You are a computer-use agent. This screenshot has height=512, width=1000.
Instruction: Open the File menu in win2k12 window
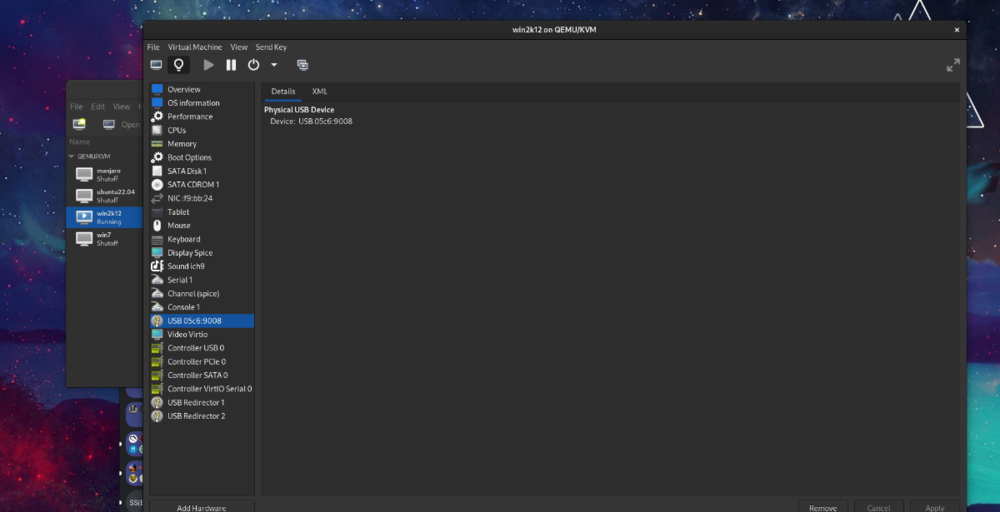point(153,47)
